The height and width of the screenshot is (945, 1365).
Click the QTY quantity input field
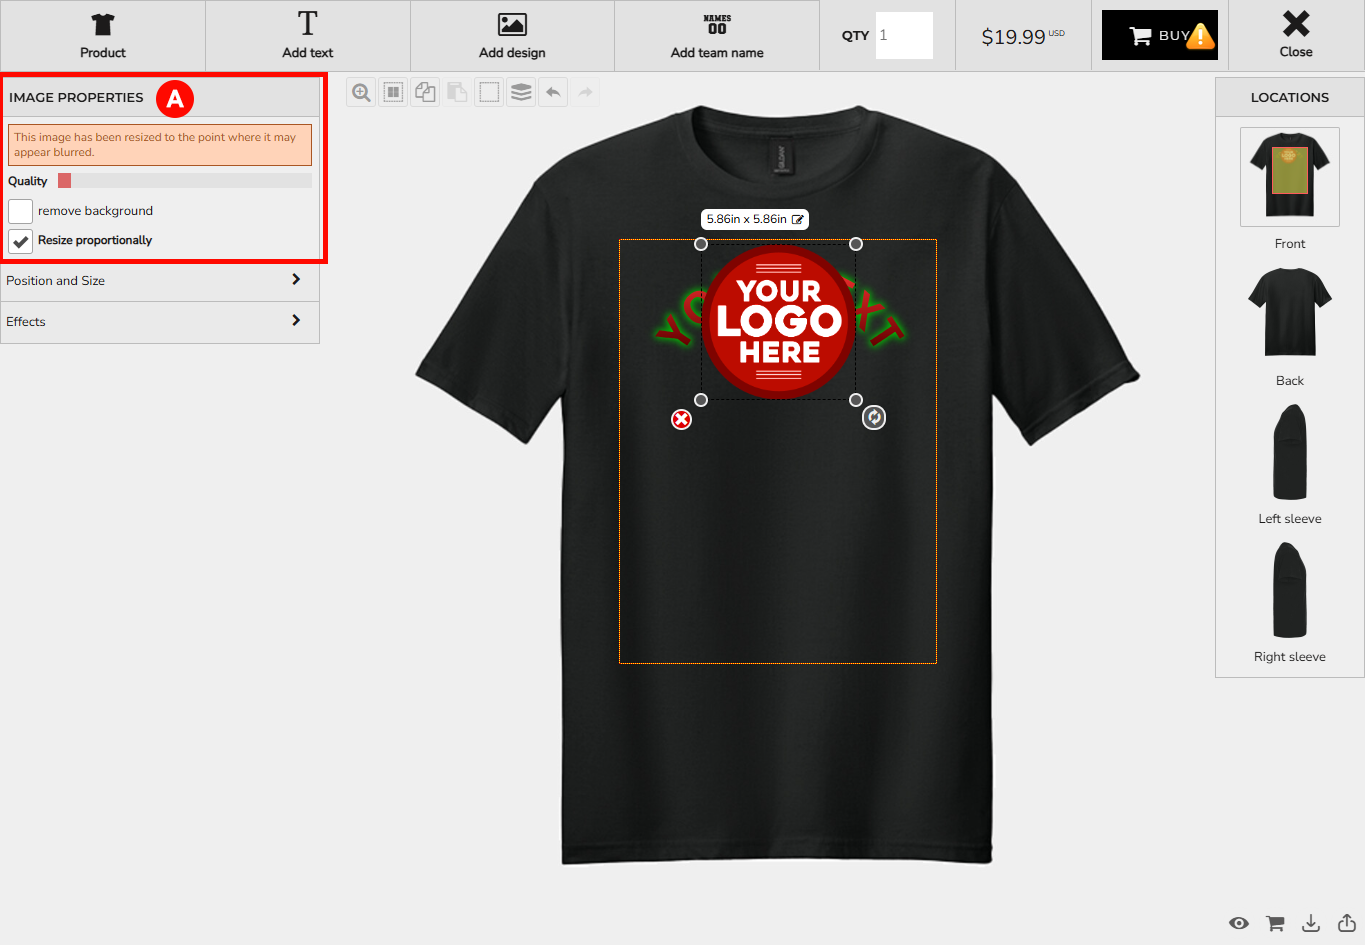pos(904,35)
